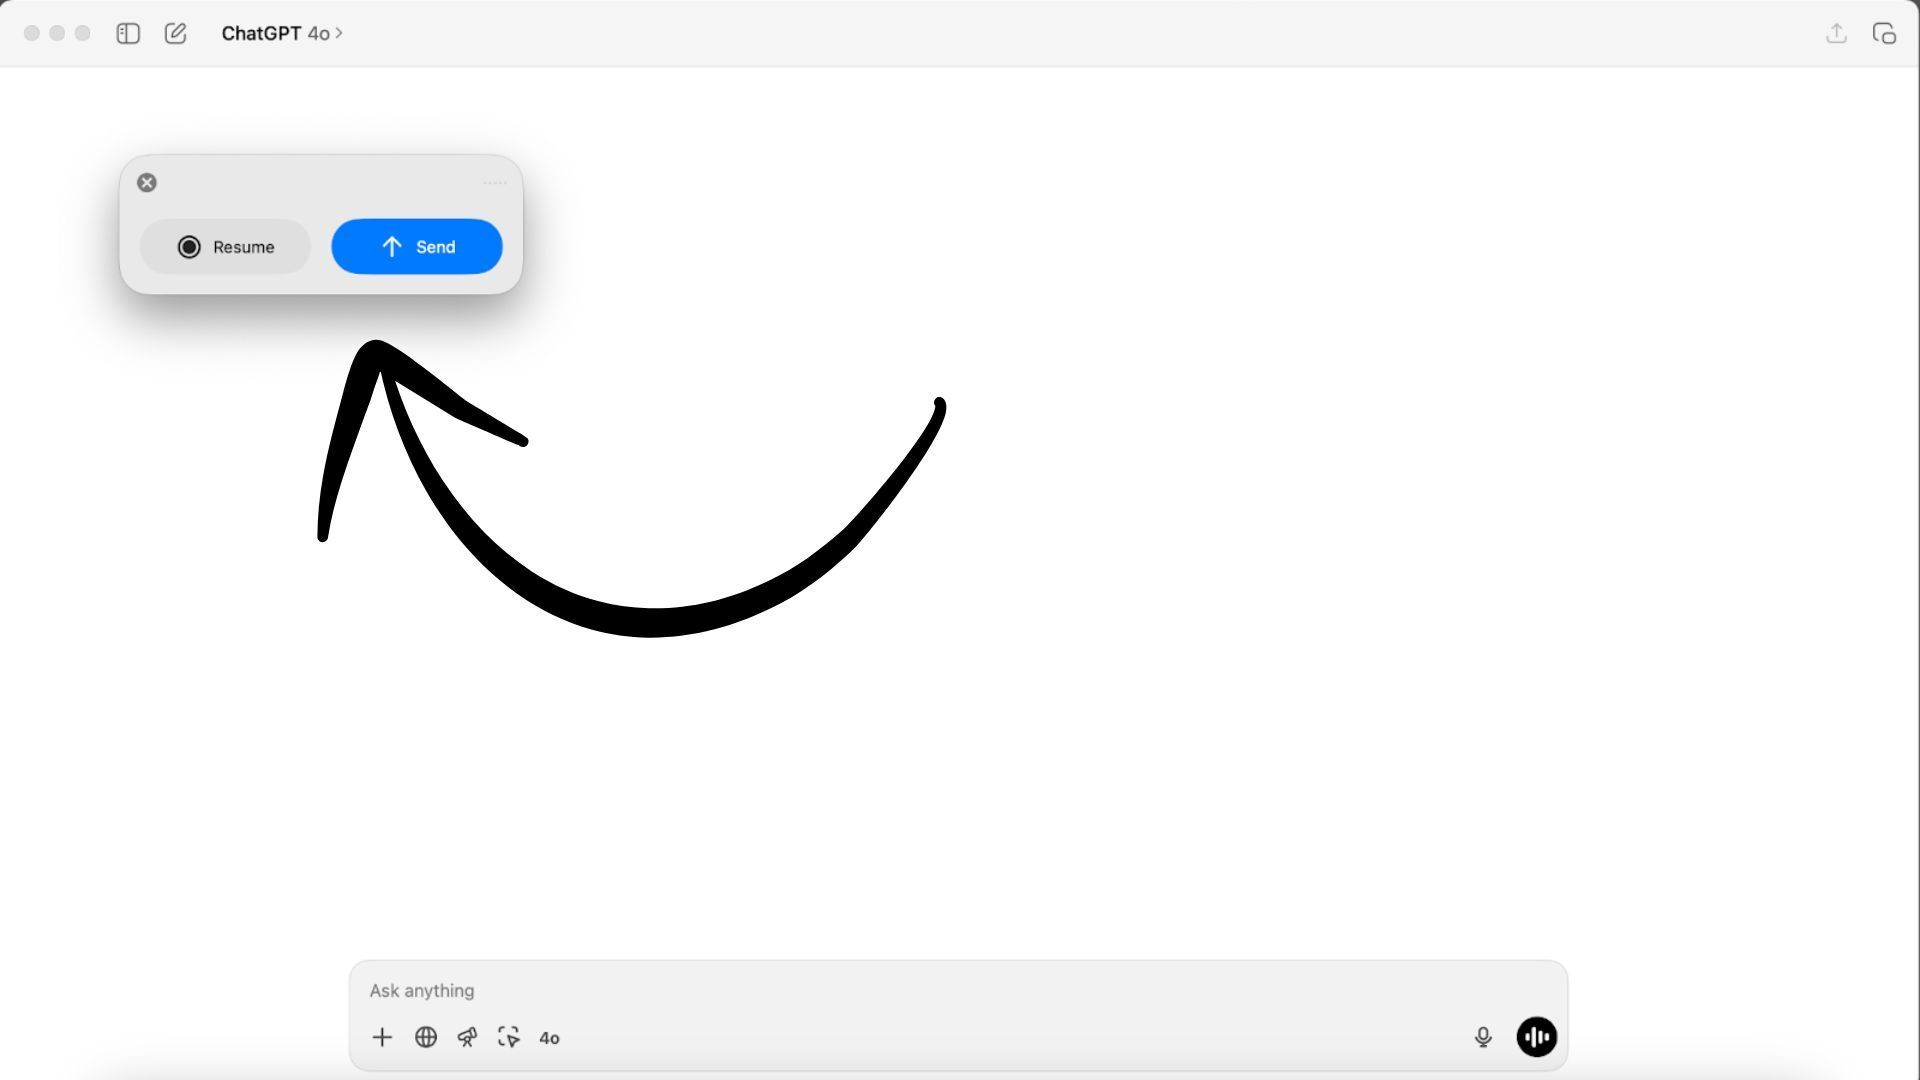Open the companion window icon at top right

click(1884, 34)
